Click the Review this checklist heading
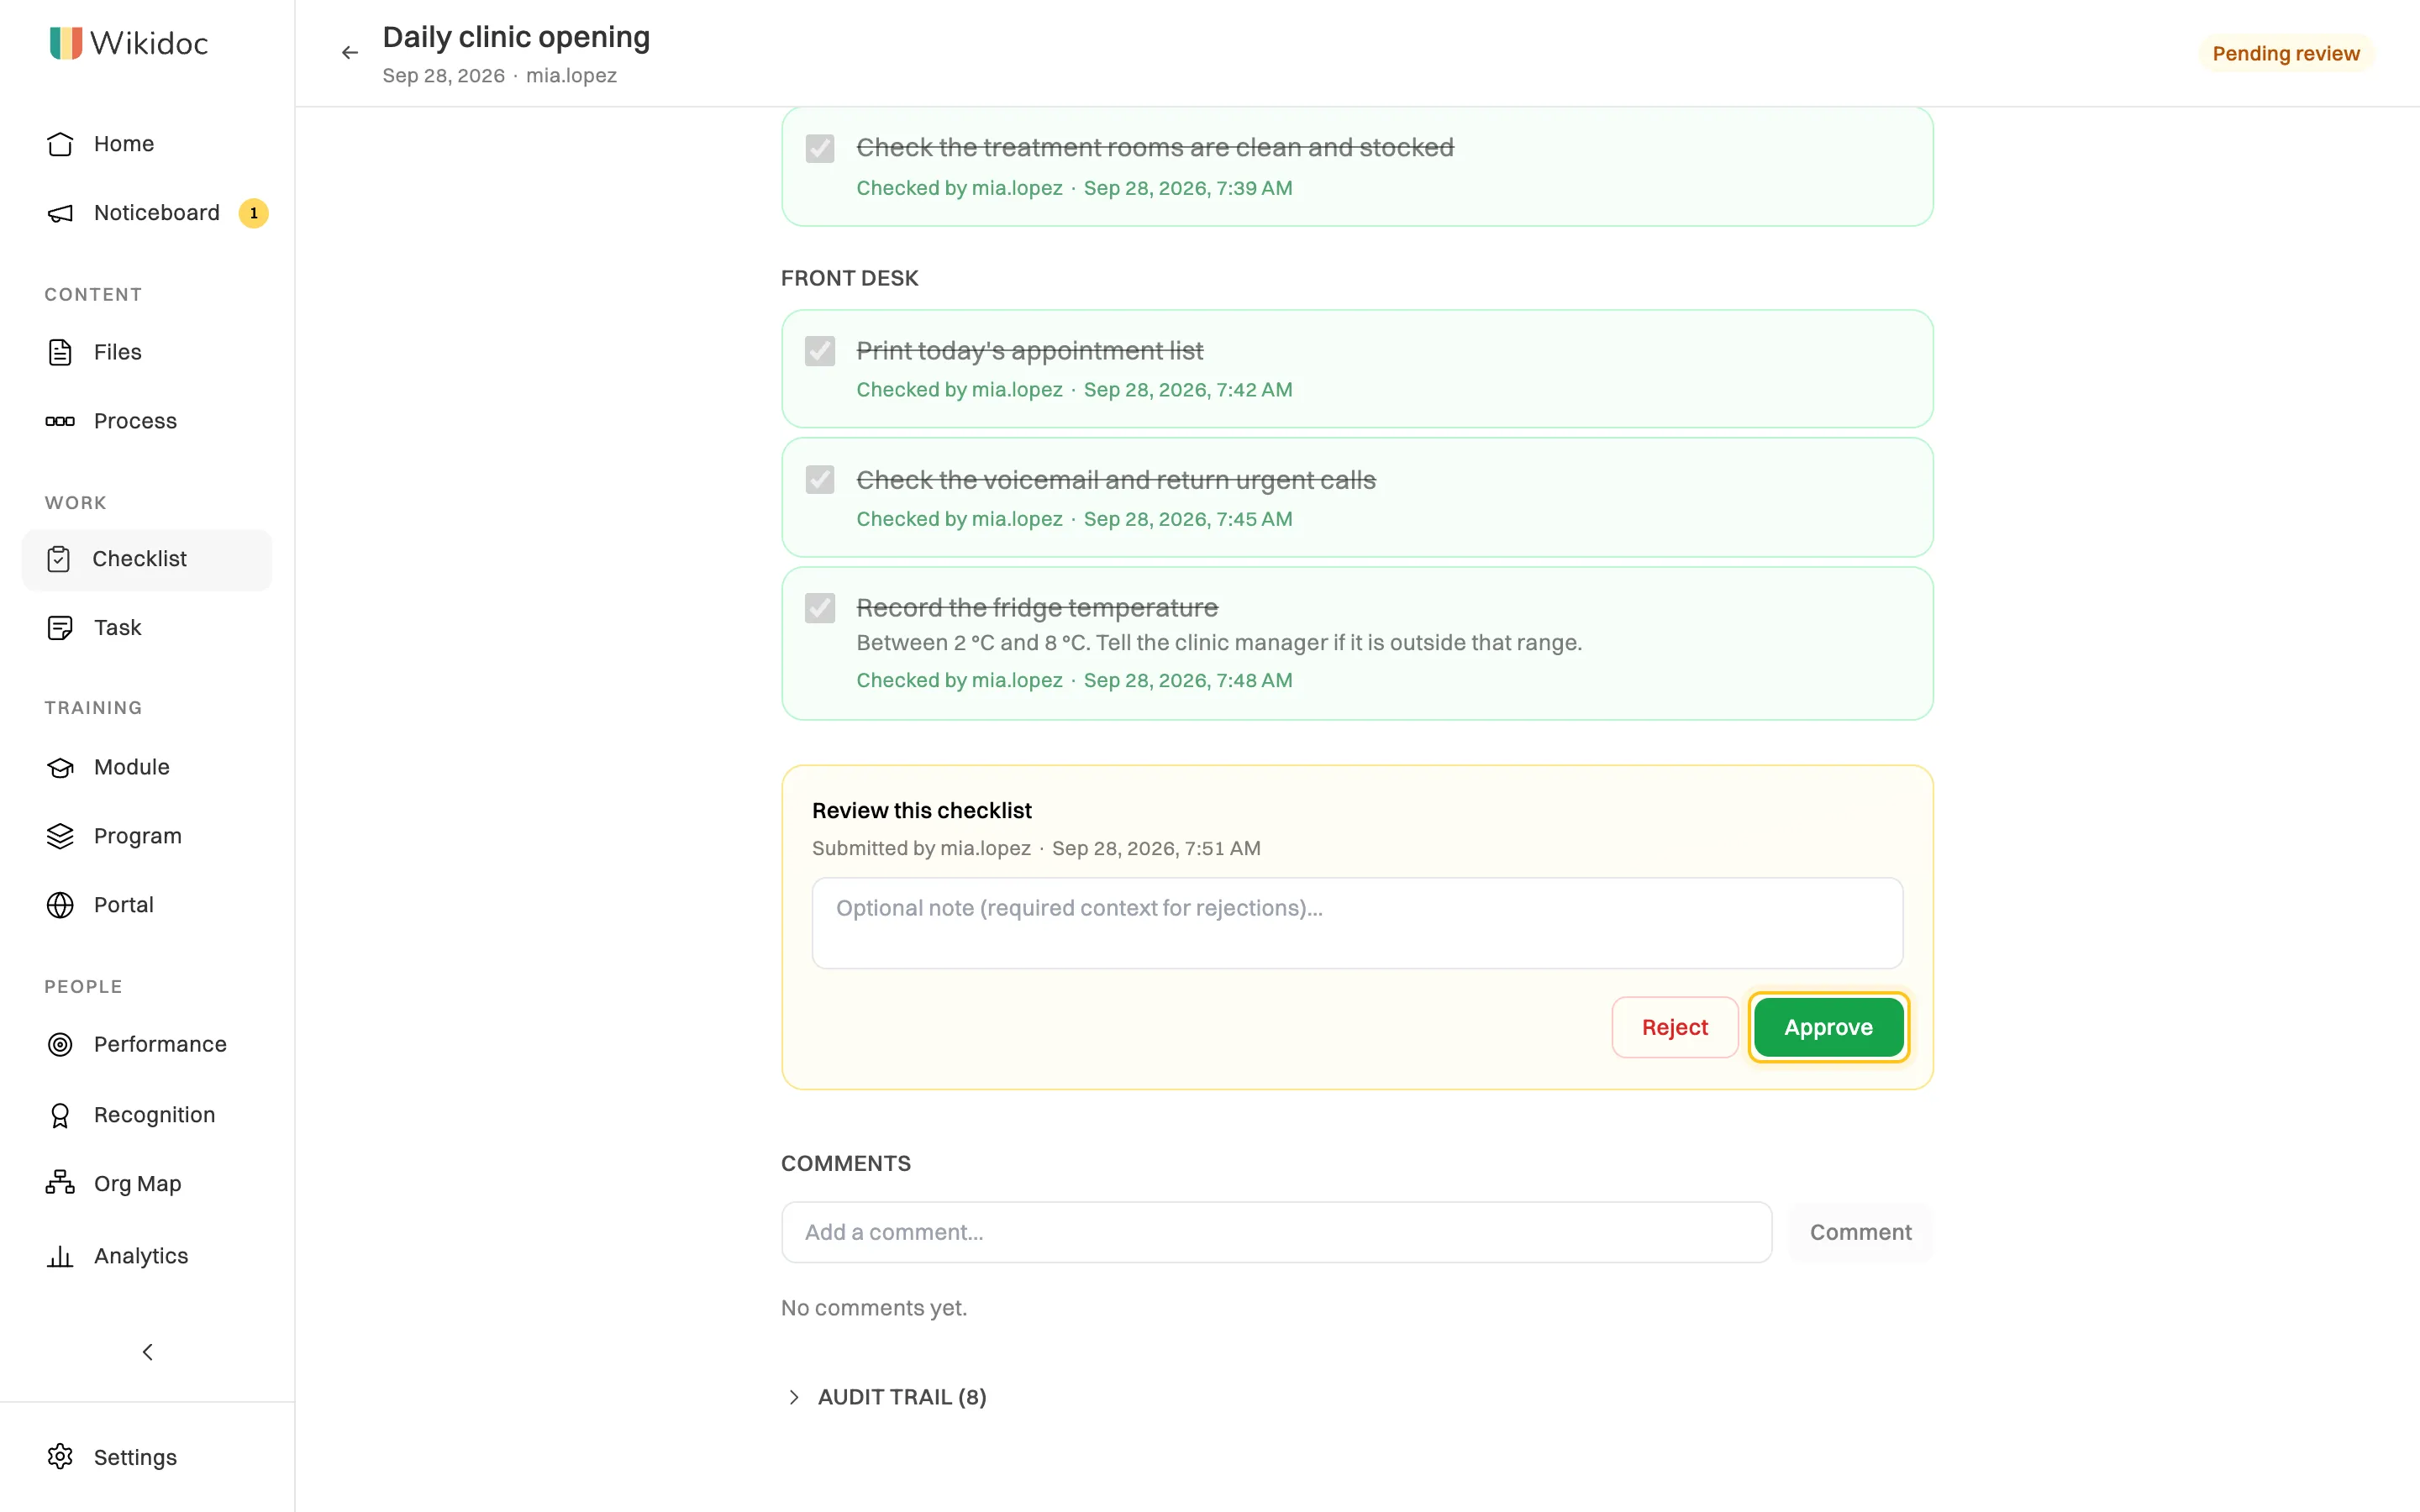 click(921, 810)
